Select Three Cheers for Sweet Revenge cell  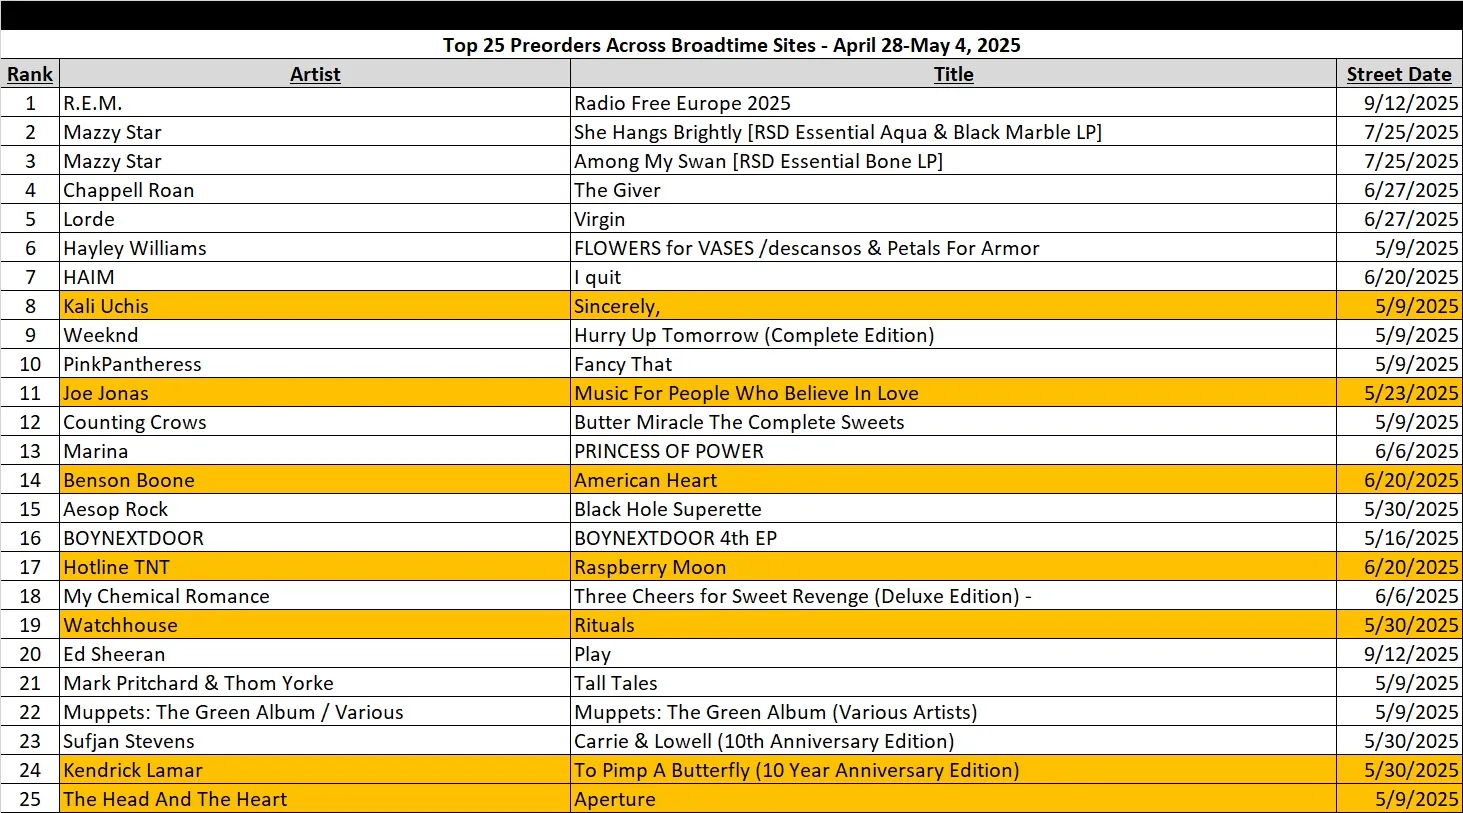click(953, 596)
